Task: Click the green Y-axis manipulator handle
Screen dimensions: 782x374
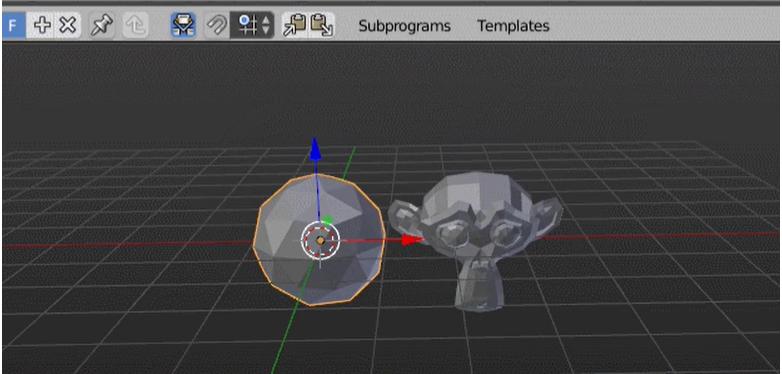Action: pos(327,219)
